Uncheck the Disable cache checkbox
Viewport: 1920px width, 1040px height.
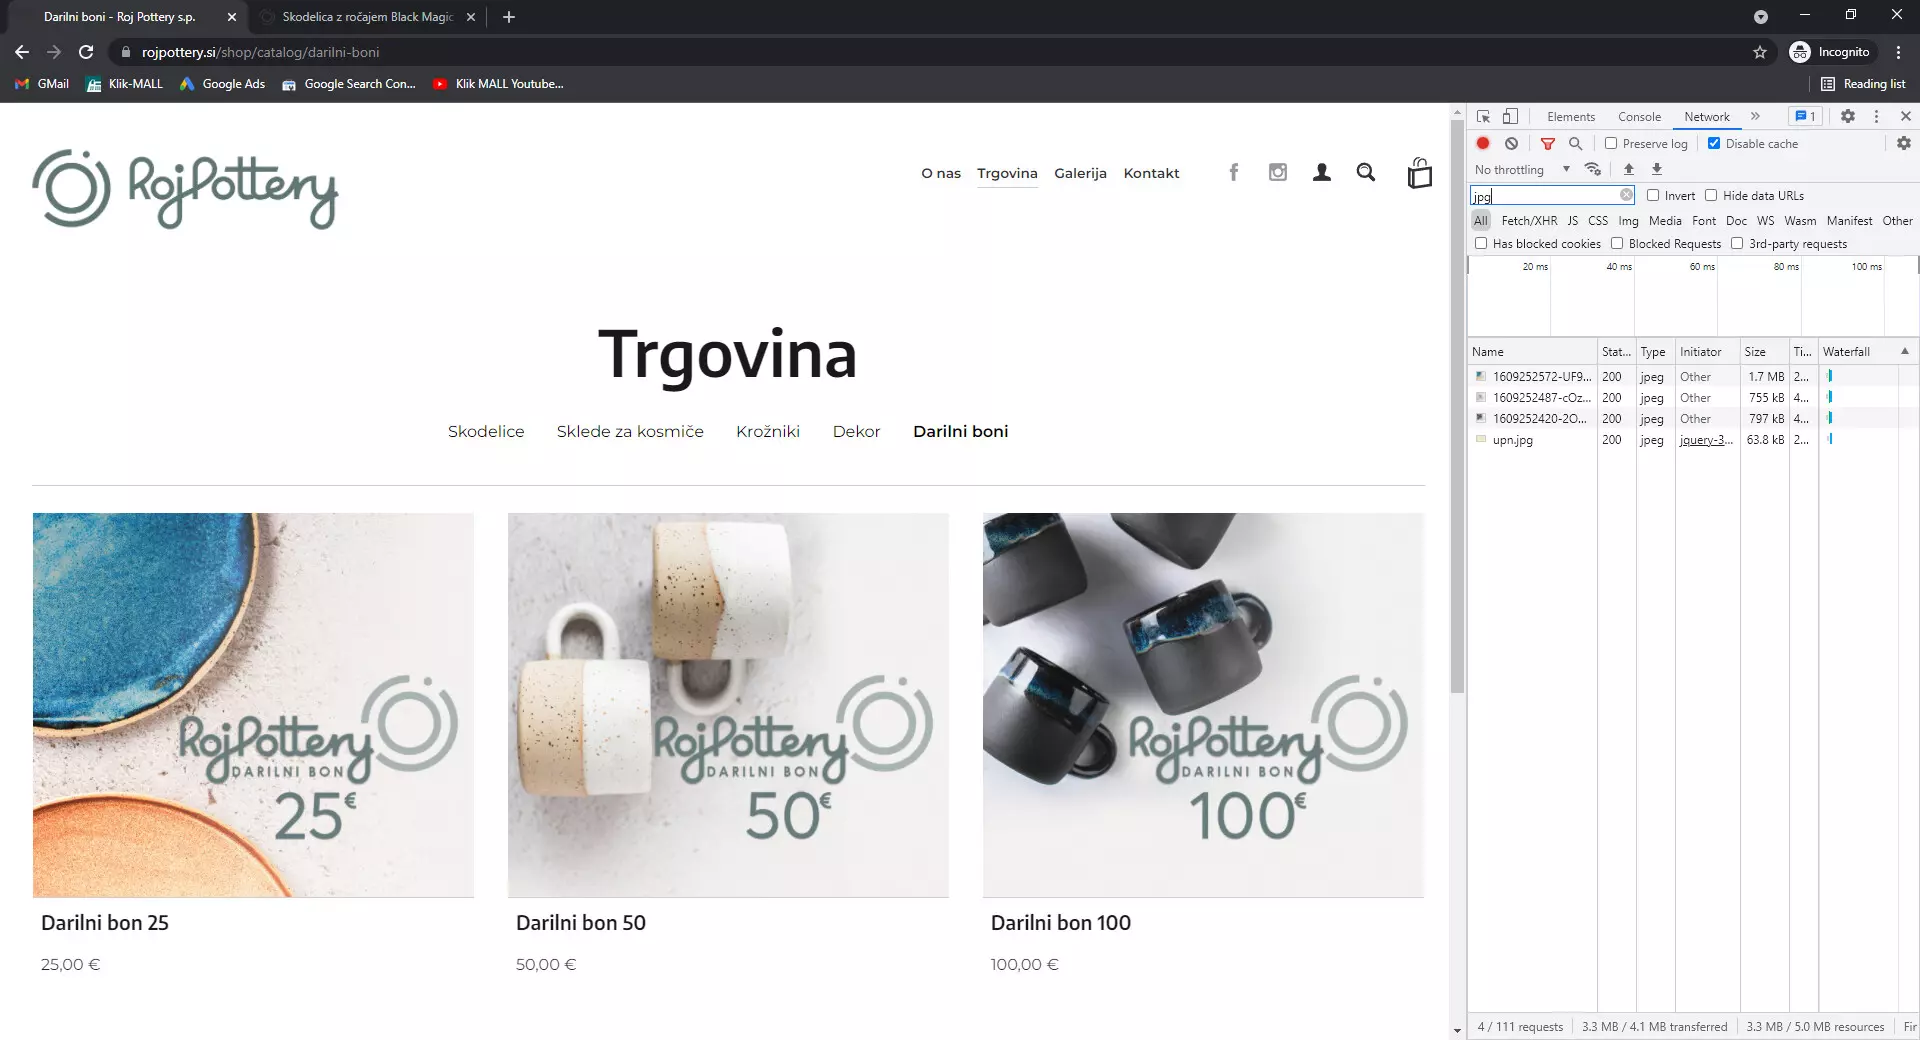(x=1714, y=144)
